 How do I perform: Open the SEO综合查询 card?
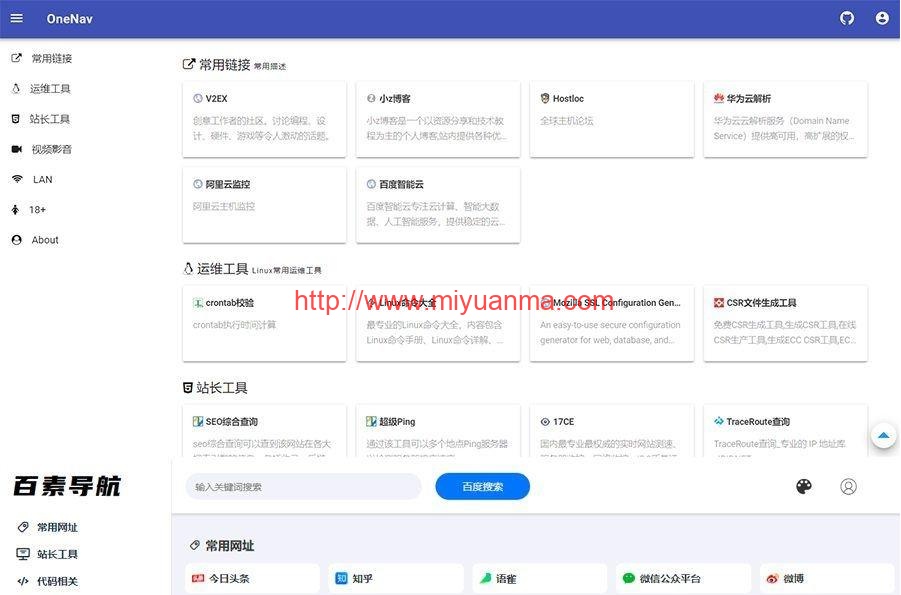[x=264, y=431]
